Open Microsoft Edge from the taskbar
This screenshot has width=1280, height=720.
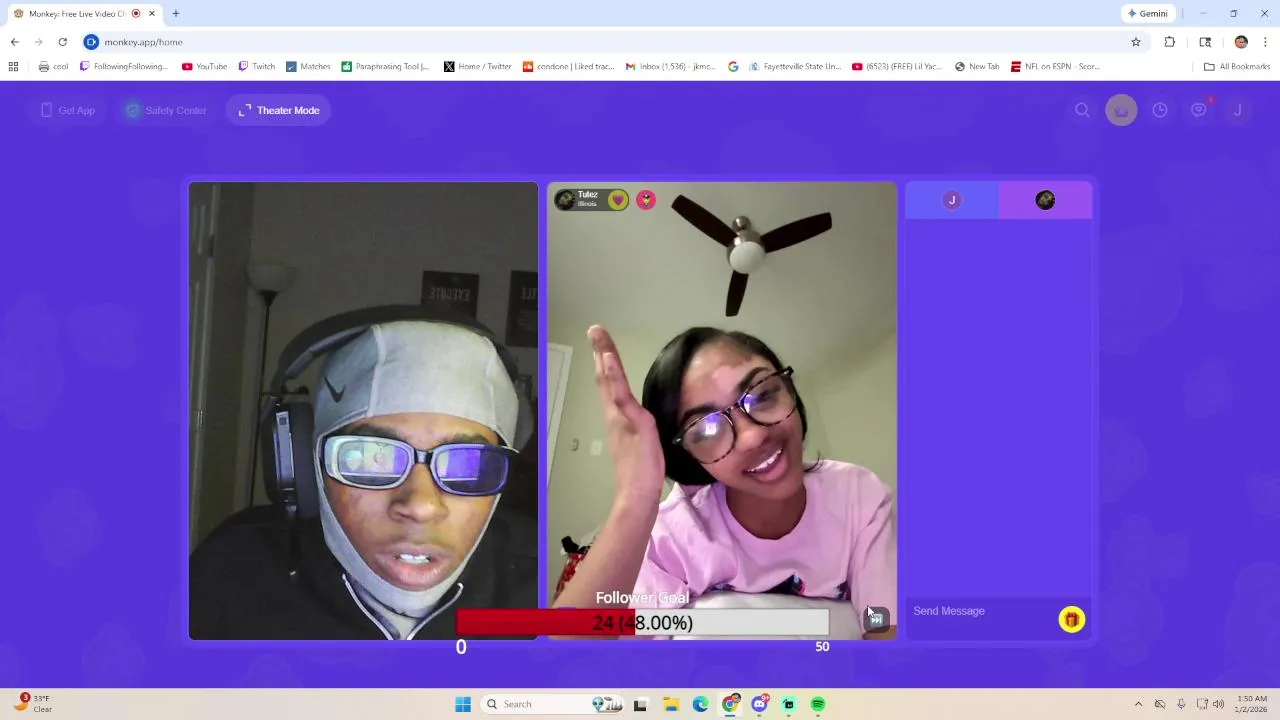coord(701,704)
